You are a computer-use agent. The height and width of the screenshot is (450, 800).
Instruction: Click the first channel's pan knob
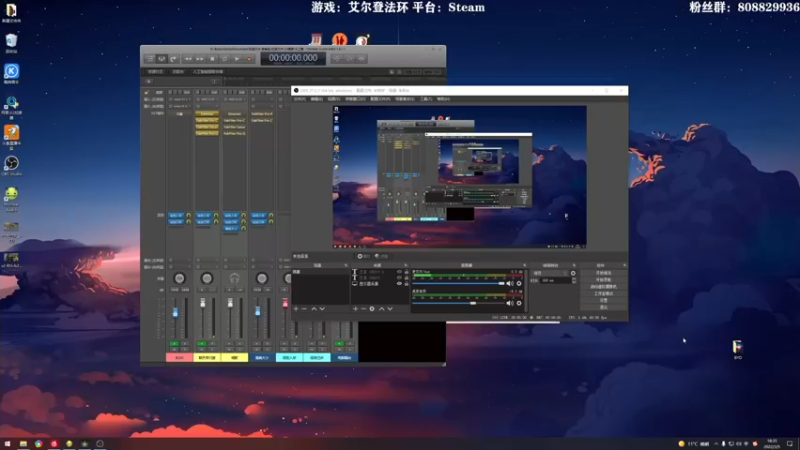tap(179, 278)
